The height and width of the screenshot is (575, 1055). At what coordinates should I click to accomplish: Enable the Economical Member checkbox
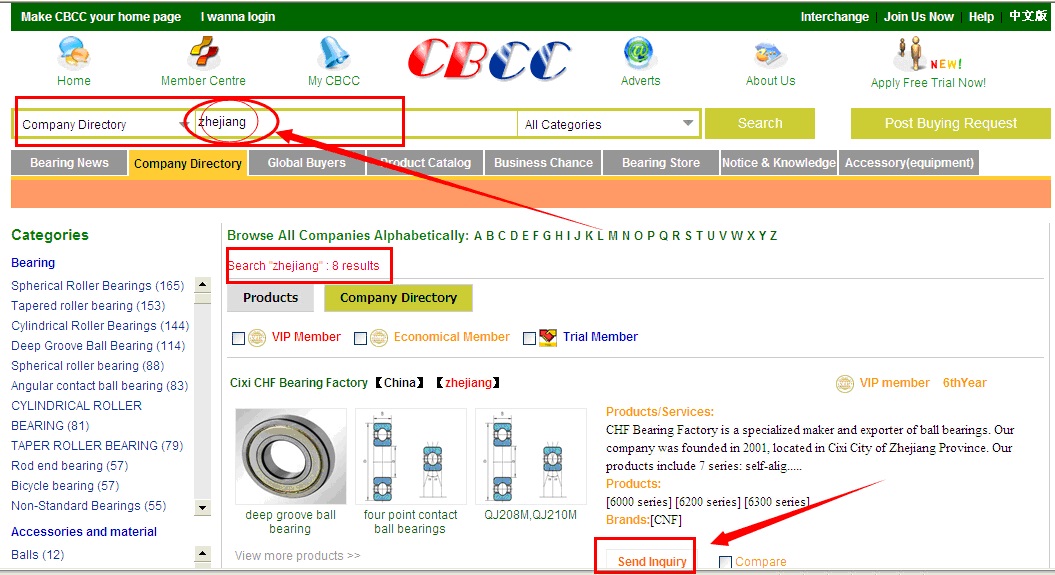click(360, 338)
